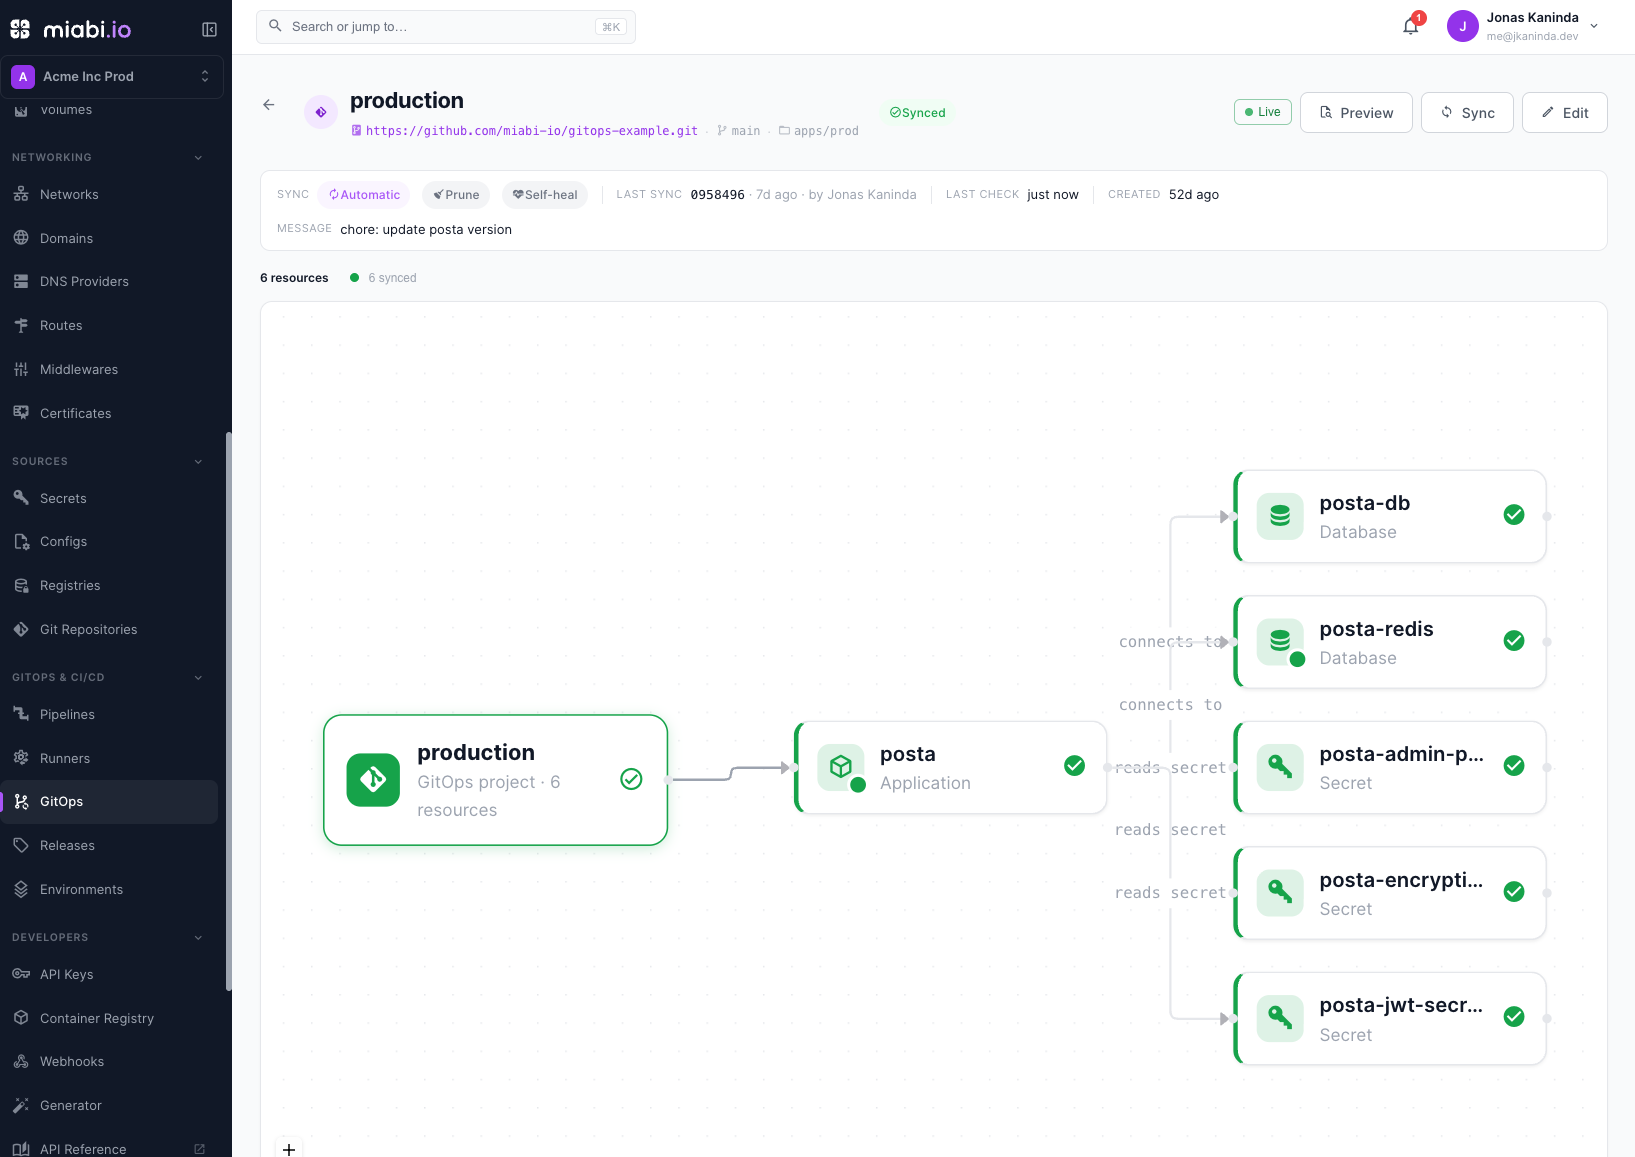Click the 'main' branch label
This screenshot has width=1635, height=1157.
click(745, 131)
